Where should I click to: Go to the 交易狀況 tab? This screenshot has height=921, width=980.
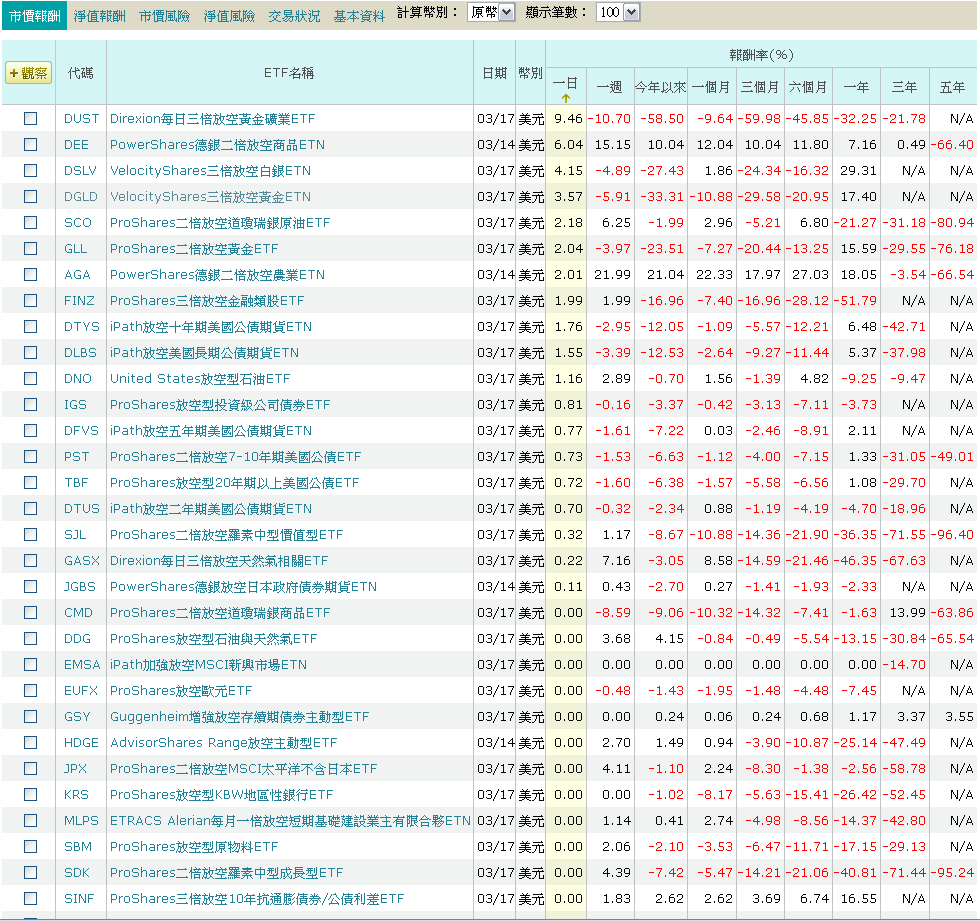click(x=294, y=16)
